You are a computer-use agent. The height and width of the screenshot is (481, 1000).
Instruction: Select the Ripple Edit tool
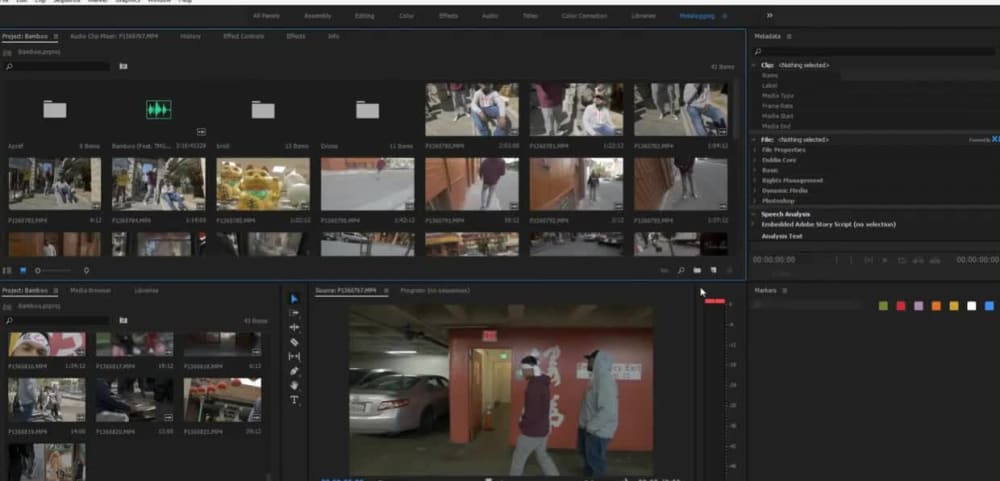pos(294,327)
